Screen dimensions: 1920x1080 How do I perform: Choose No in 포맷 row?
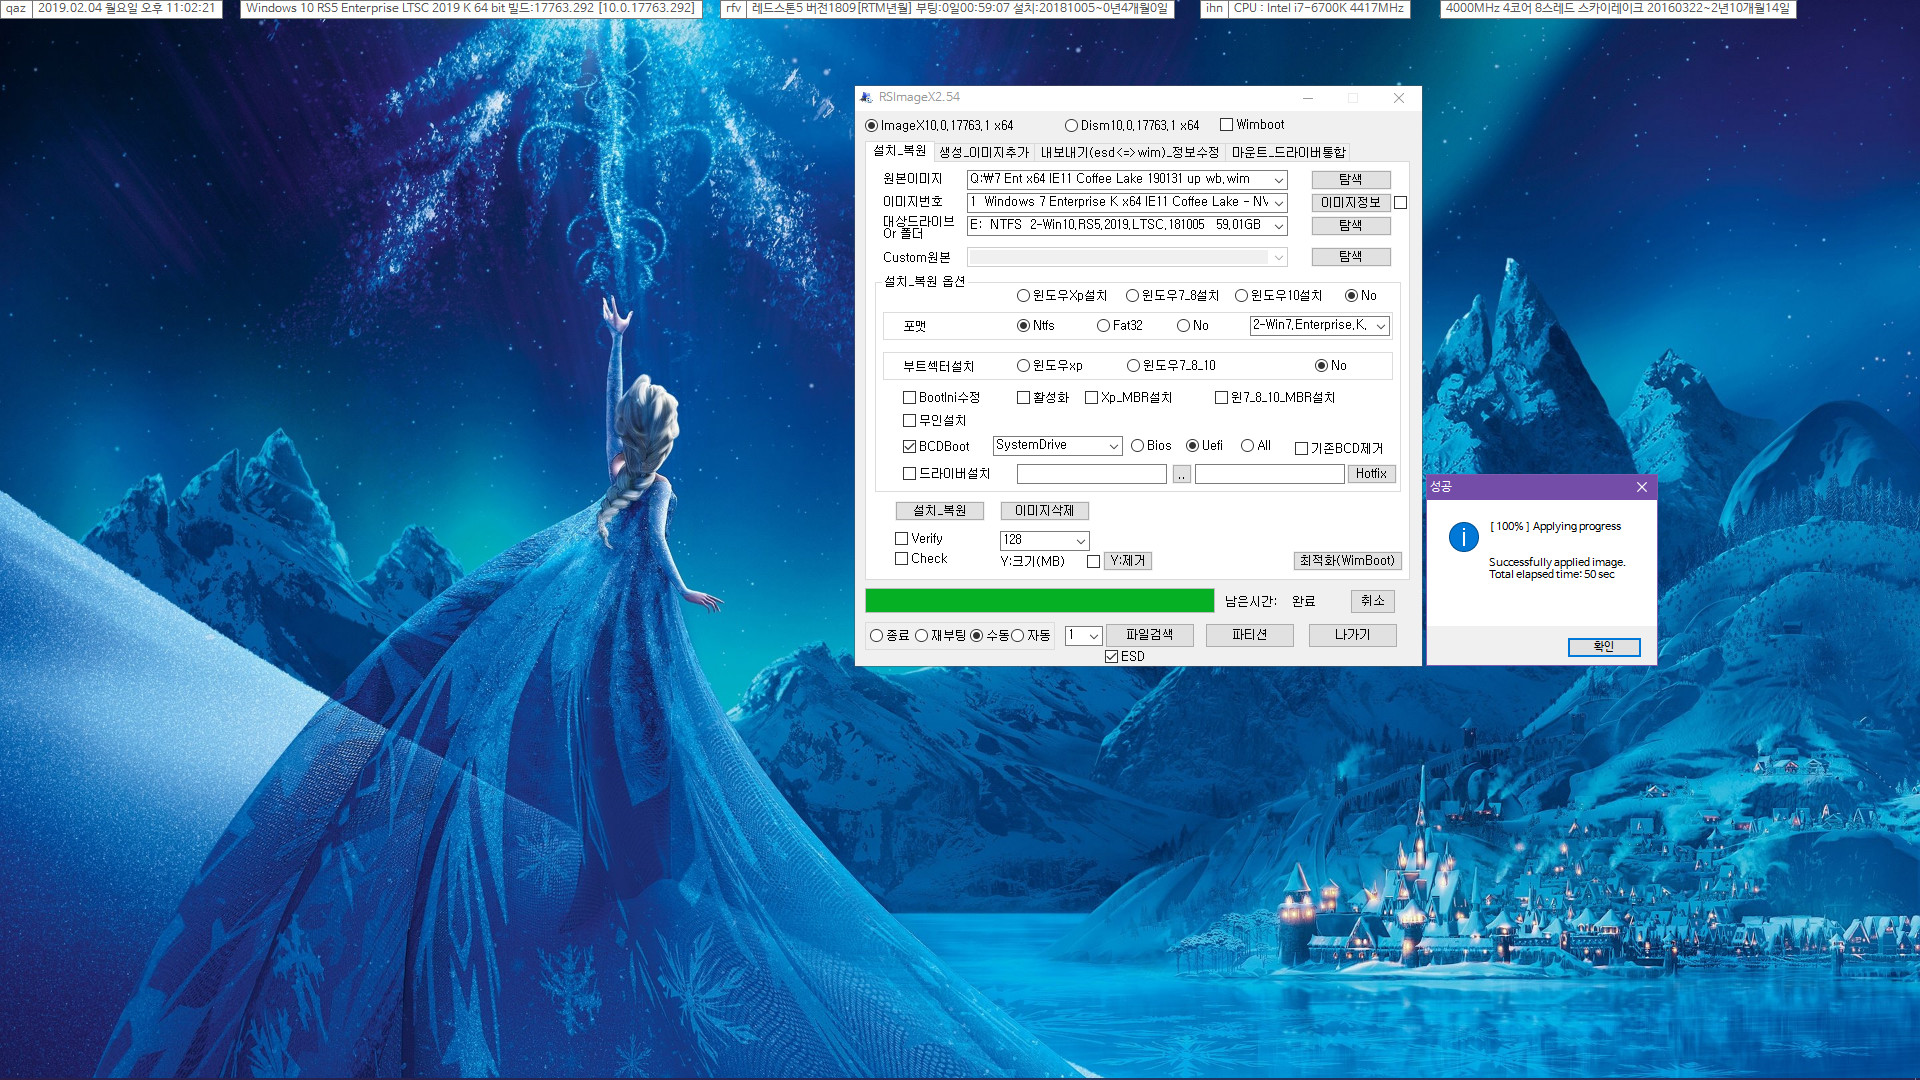(x=1183, y=326)
